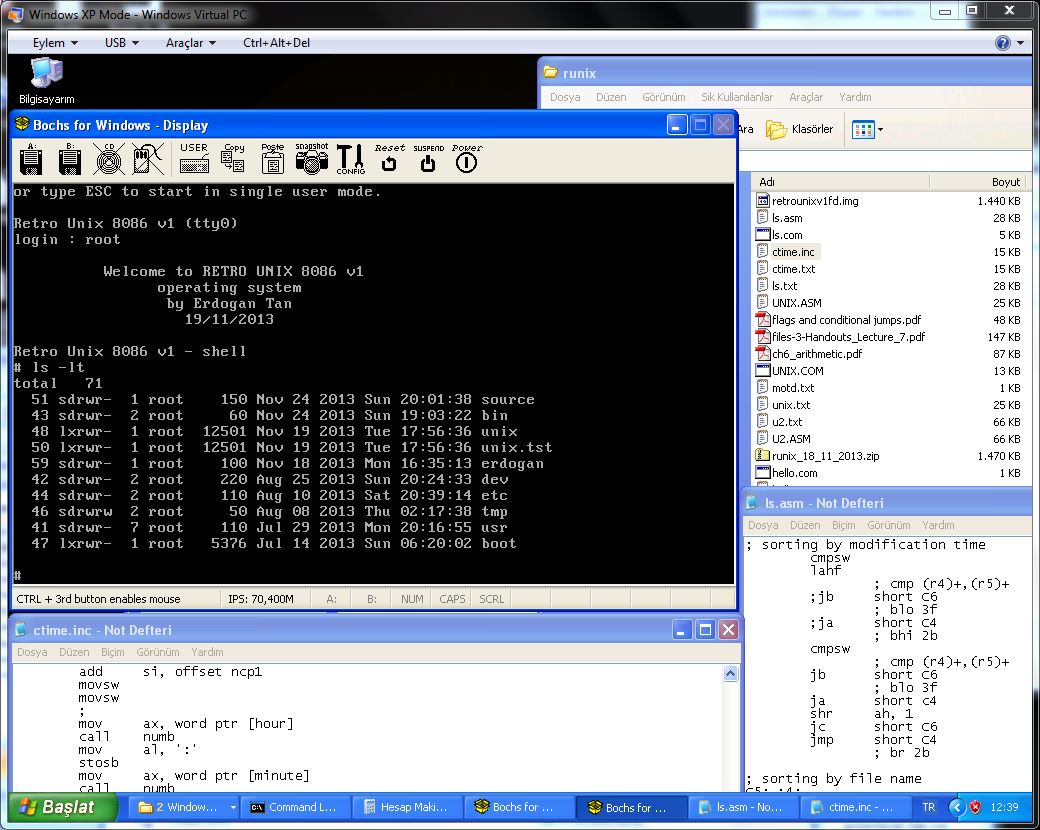Open the Eylem dropdown menu
This screenshot has width=1040, height=830.
(x=55, y=43)
